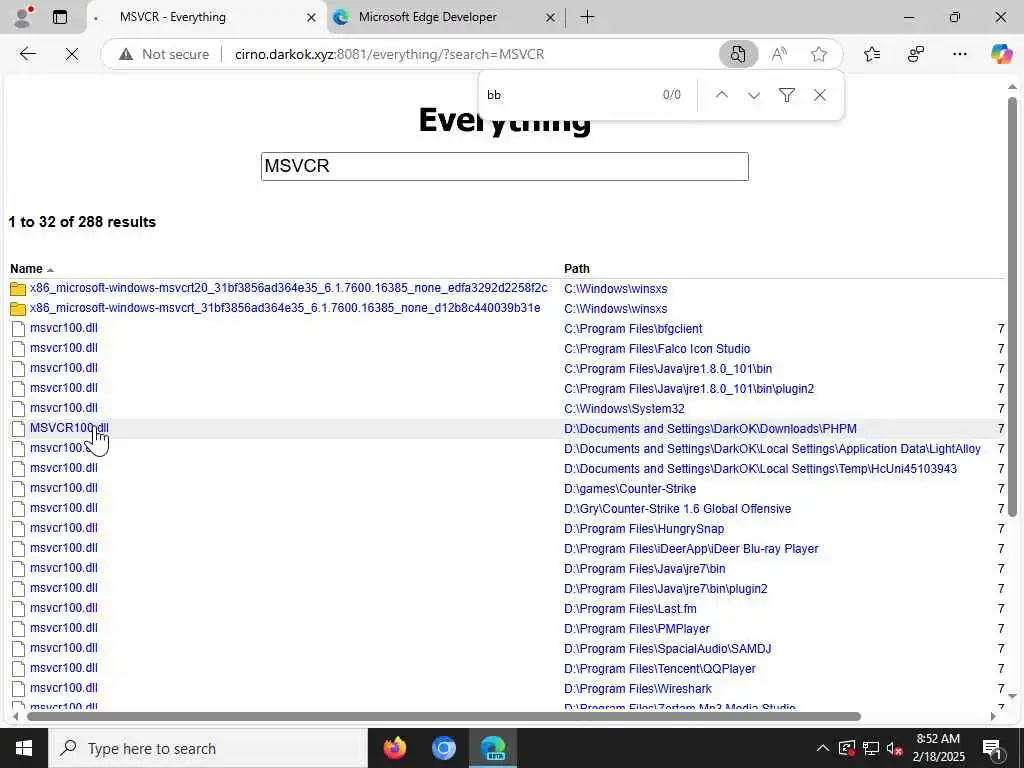Open path D:\Program Files\HungrySnap
This screenshot has width=1024, height=768.
tap(644, 528)
